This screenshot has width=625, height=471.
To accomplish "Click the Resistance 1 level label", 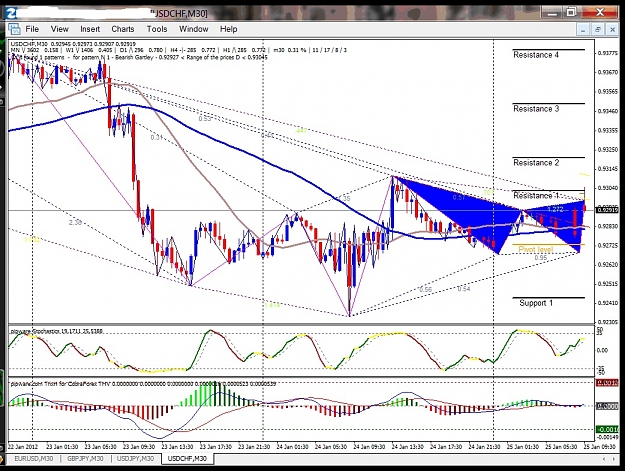I will click(x=536, y=196).
